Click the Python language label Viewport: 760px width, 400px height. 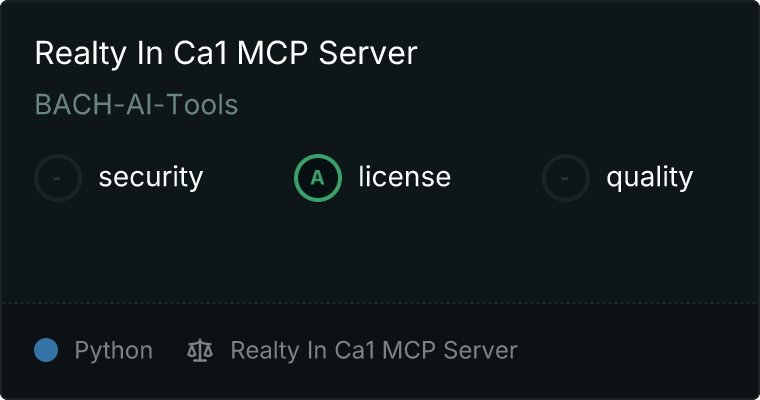coord(114,351)
